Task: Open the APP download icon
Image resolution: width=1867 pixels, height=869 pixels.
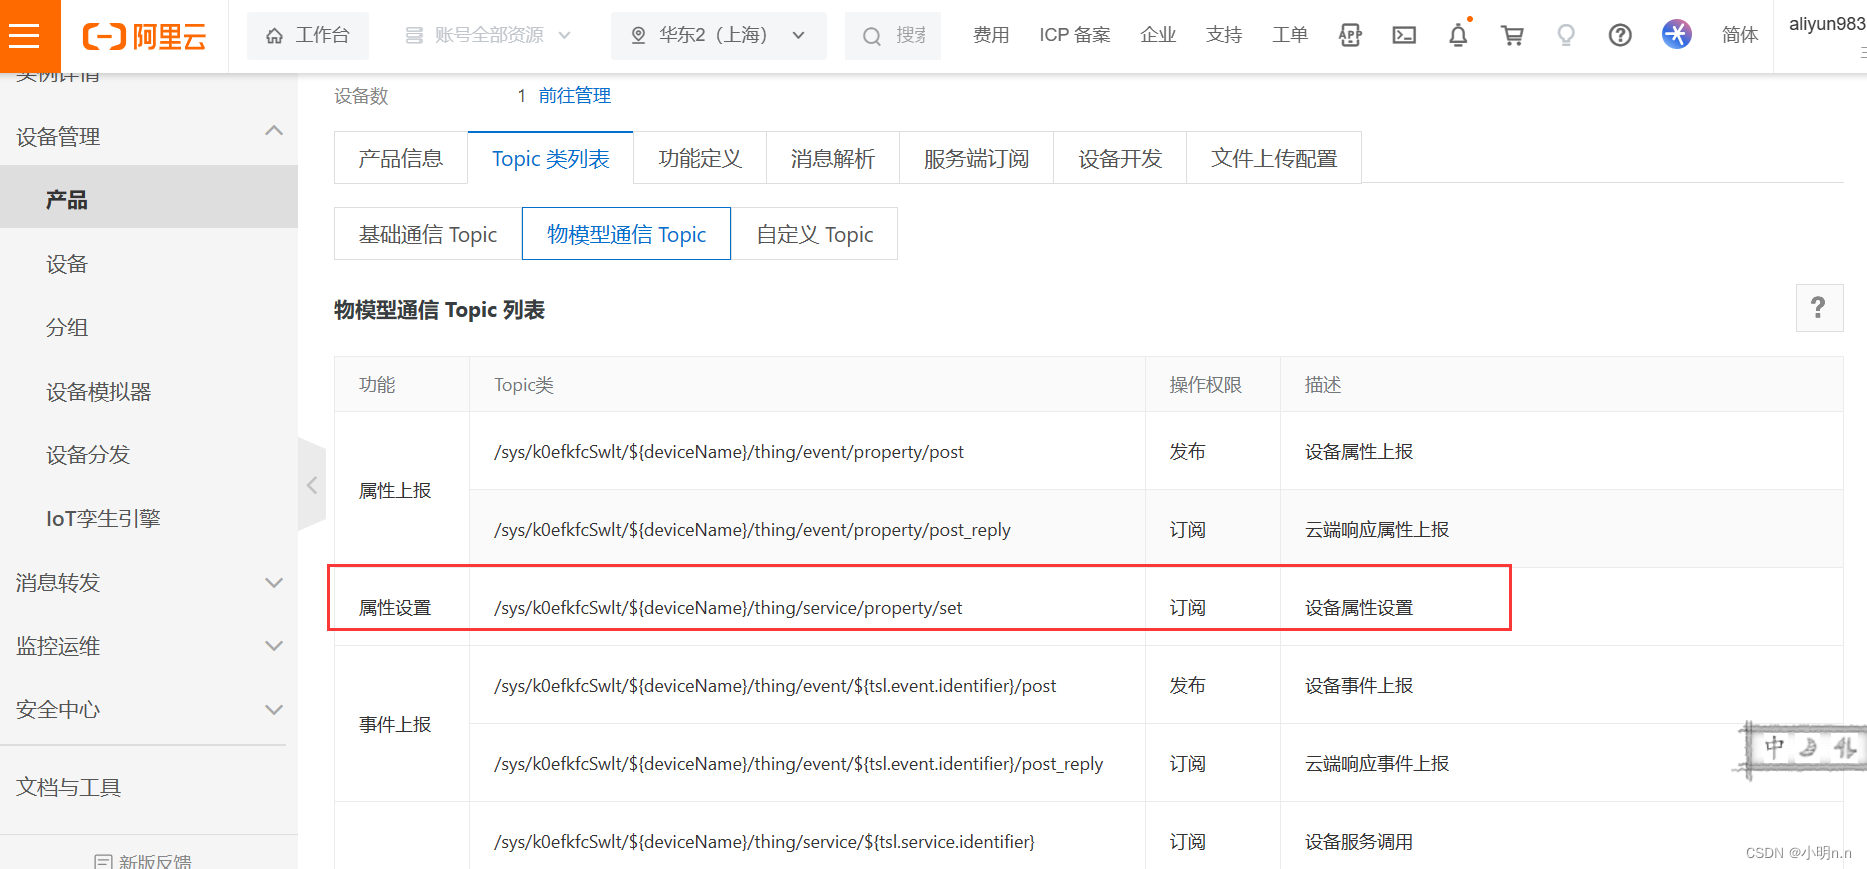Action: pos(1350,36)
